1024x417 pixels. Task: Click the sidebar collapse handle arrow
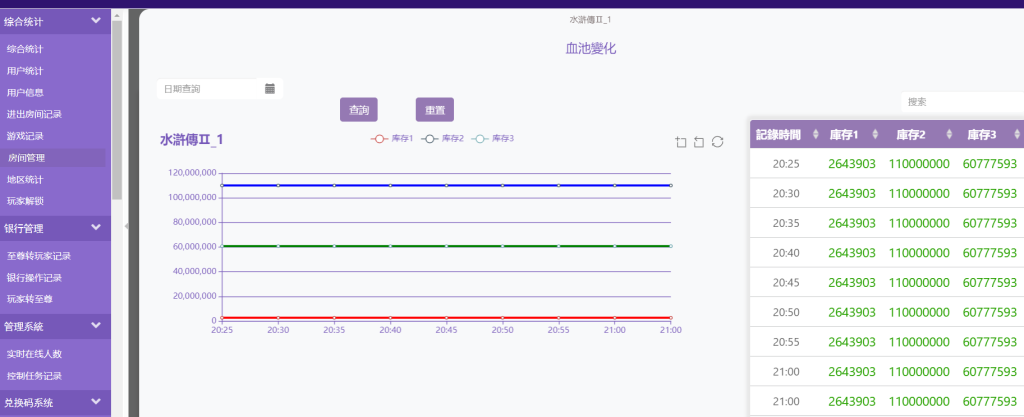coord(126,226)
